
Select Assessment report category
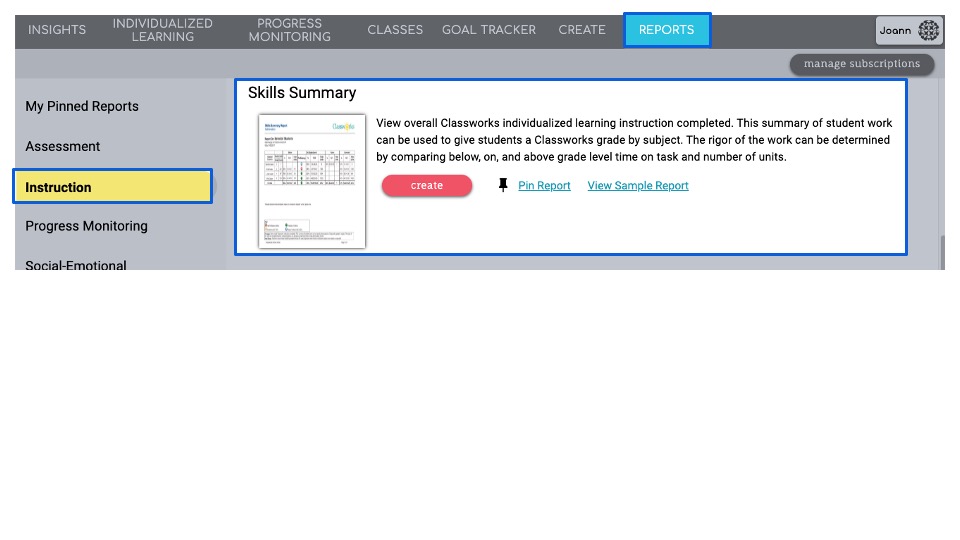pyautogui.click(x=62, y=146)
